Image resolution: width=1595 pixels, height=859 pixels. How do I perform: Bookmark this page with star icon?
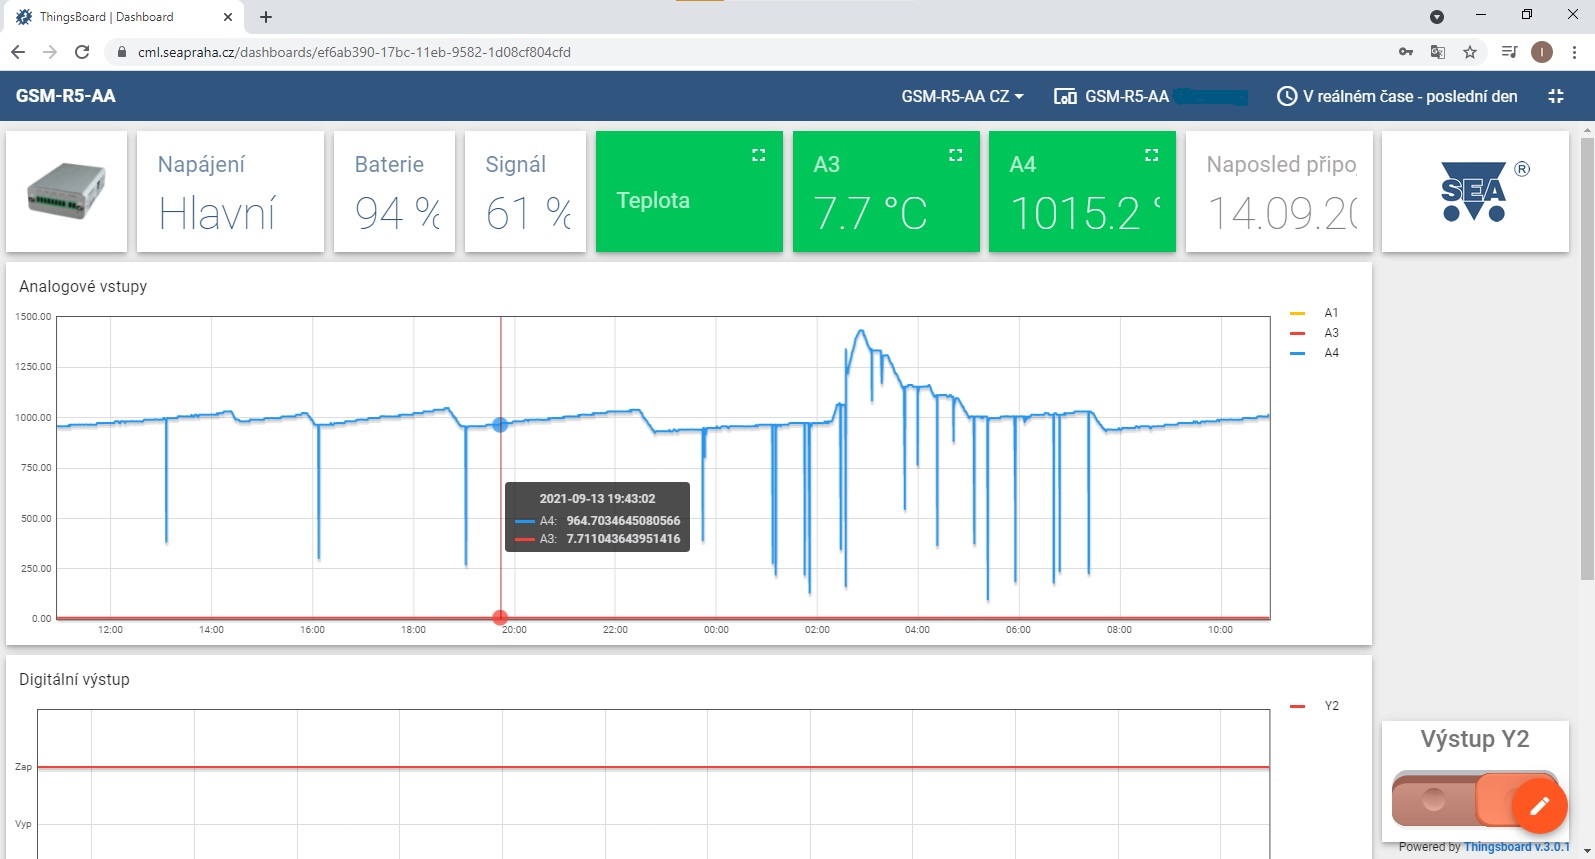[x=1470, y=52]
